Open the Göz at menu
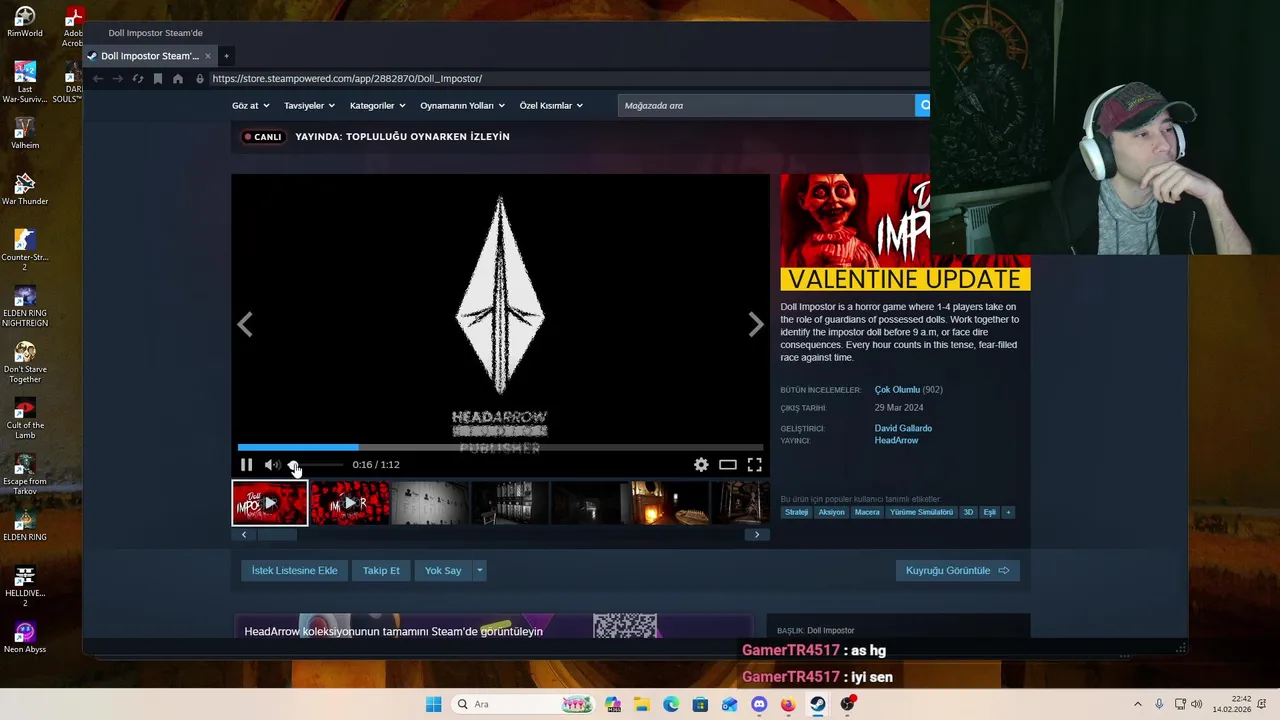 [250, 106]
